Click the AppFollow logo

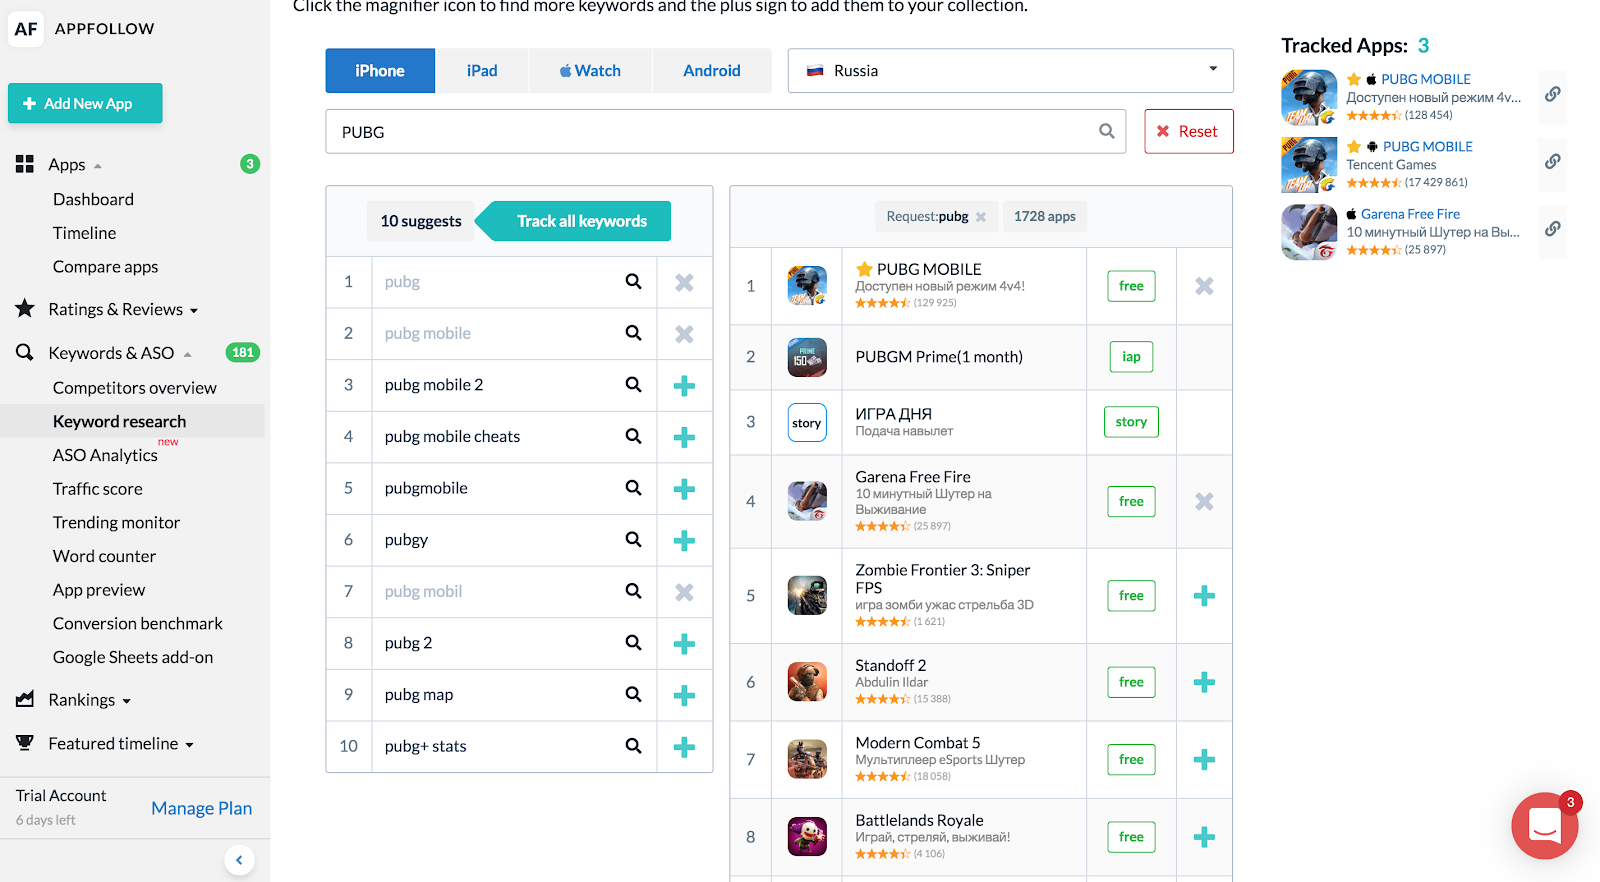26,29
